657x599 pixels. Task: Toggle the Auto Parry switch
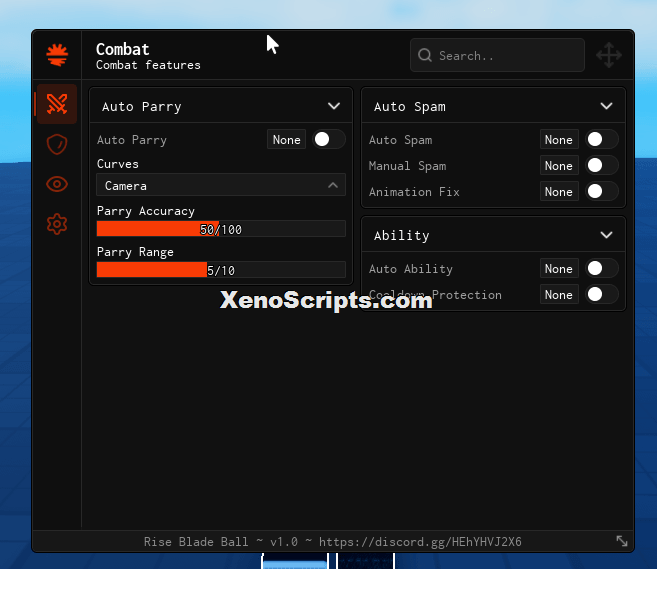(329, 139)
